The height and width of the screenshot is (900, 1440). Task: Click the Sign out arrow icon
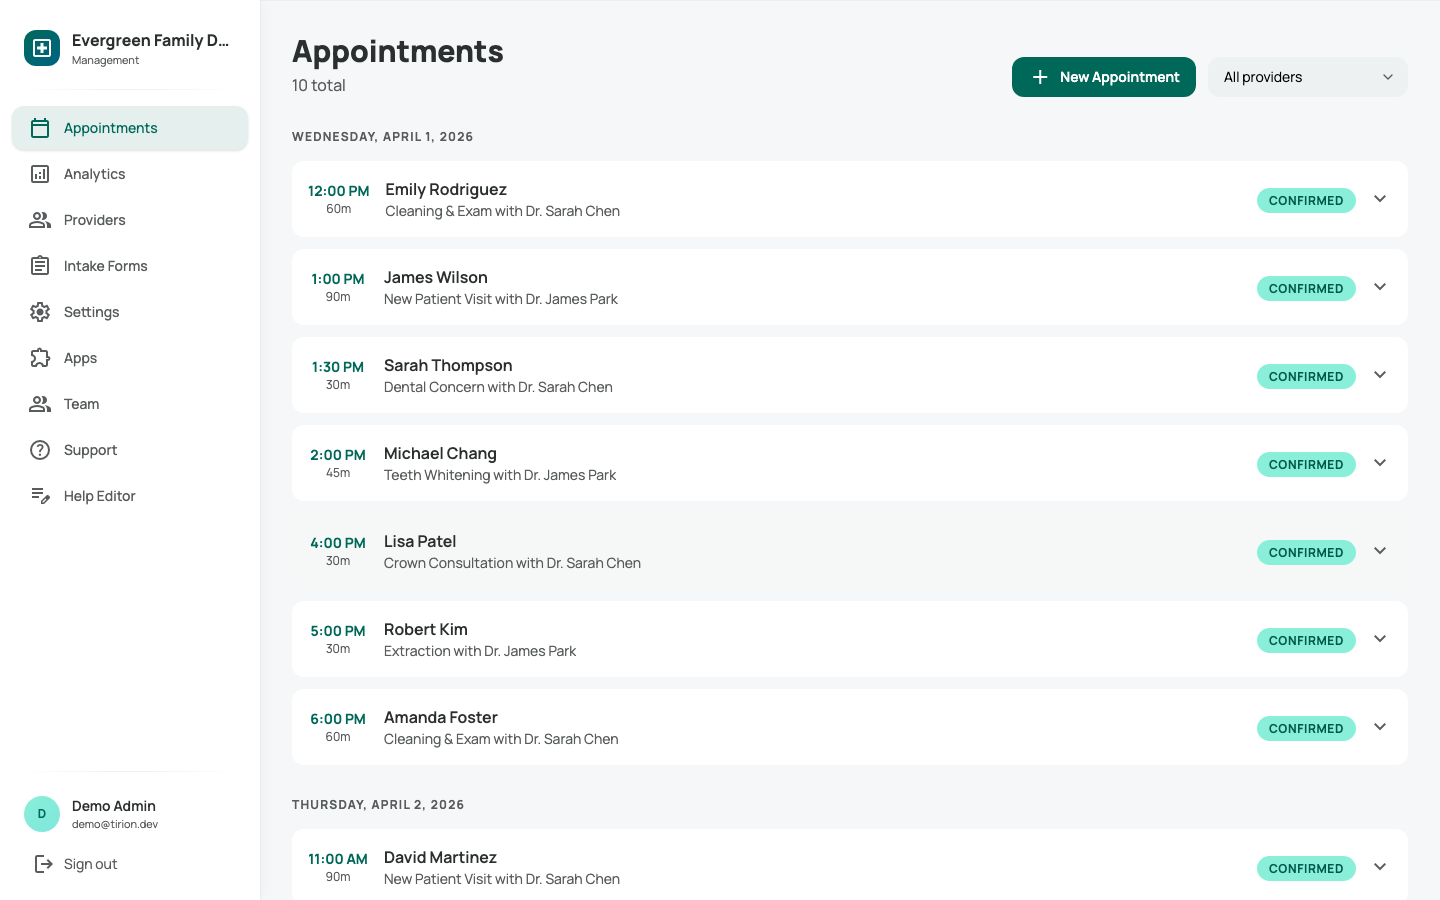[41, 863]
